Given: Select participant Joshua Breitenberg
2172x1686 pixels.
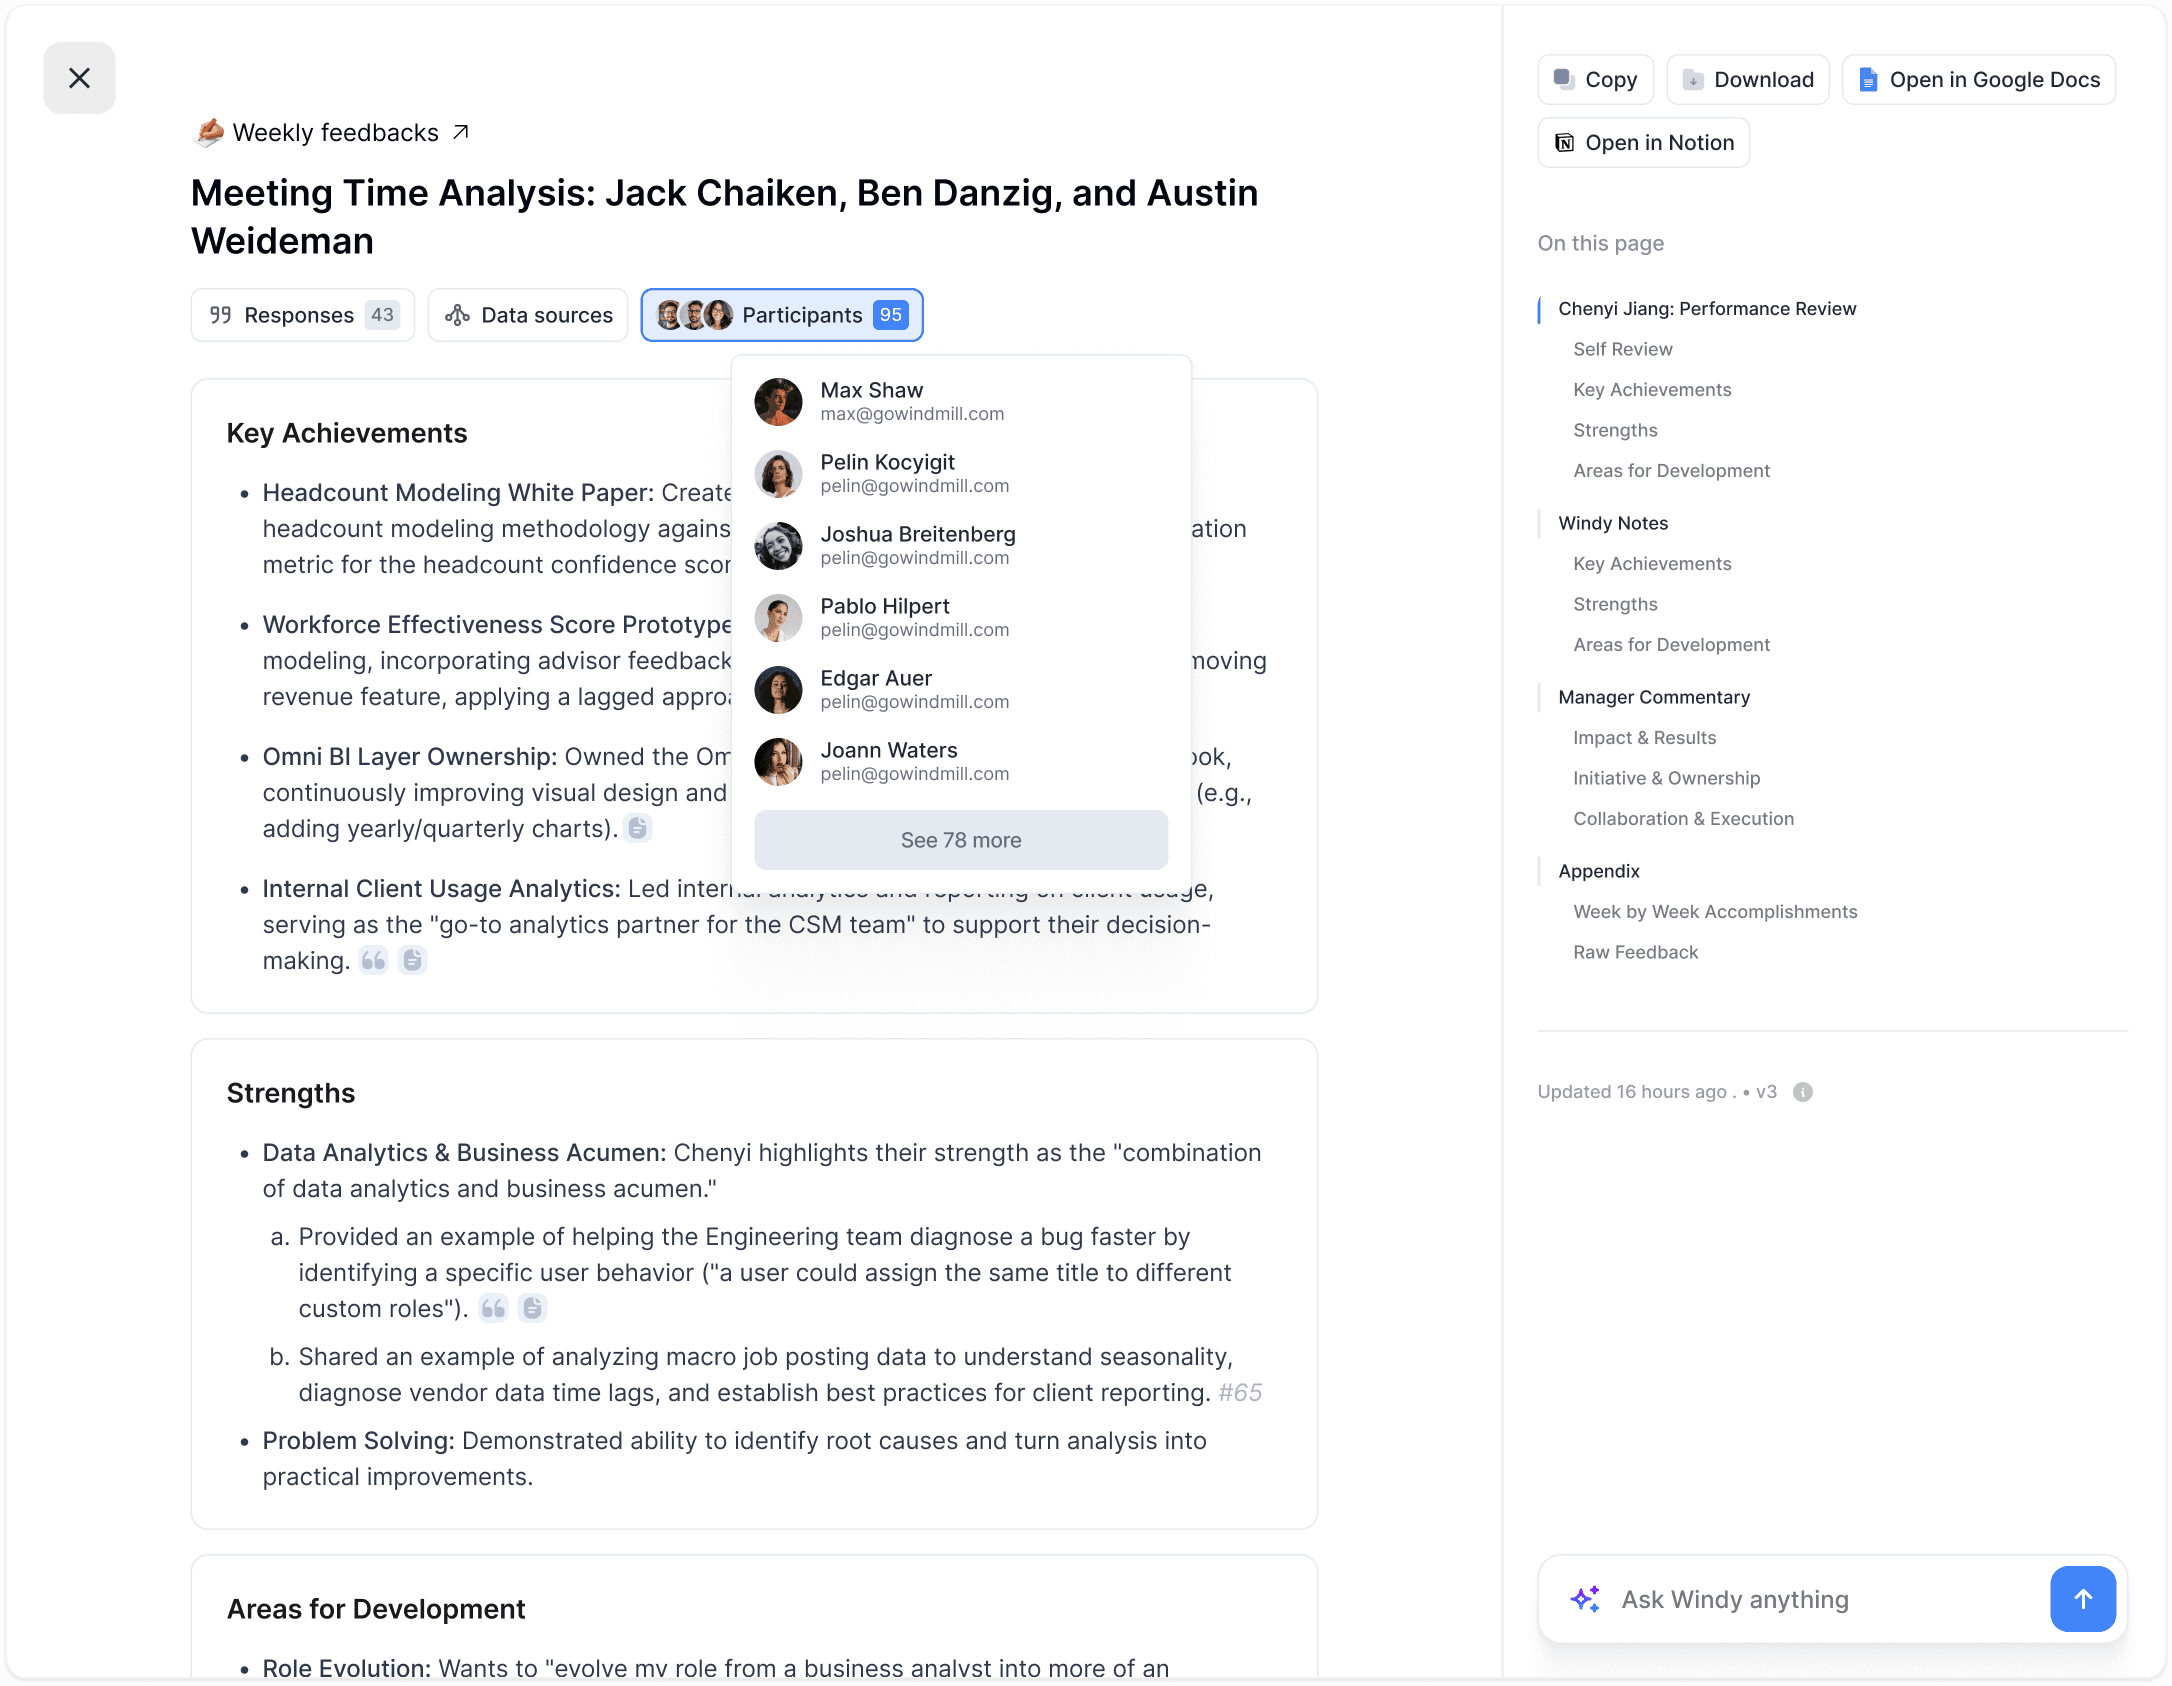Looking at the screenshot, I should pyautogui.click(x=917, y=545).
